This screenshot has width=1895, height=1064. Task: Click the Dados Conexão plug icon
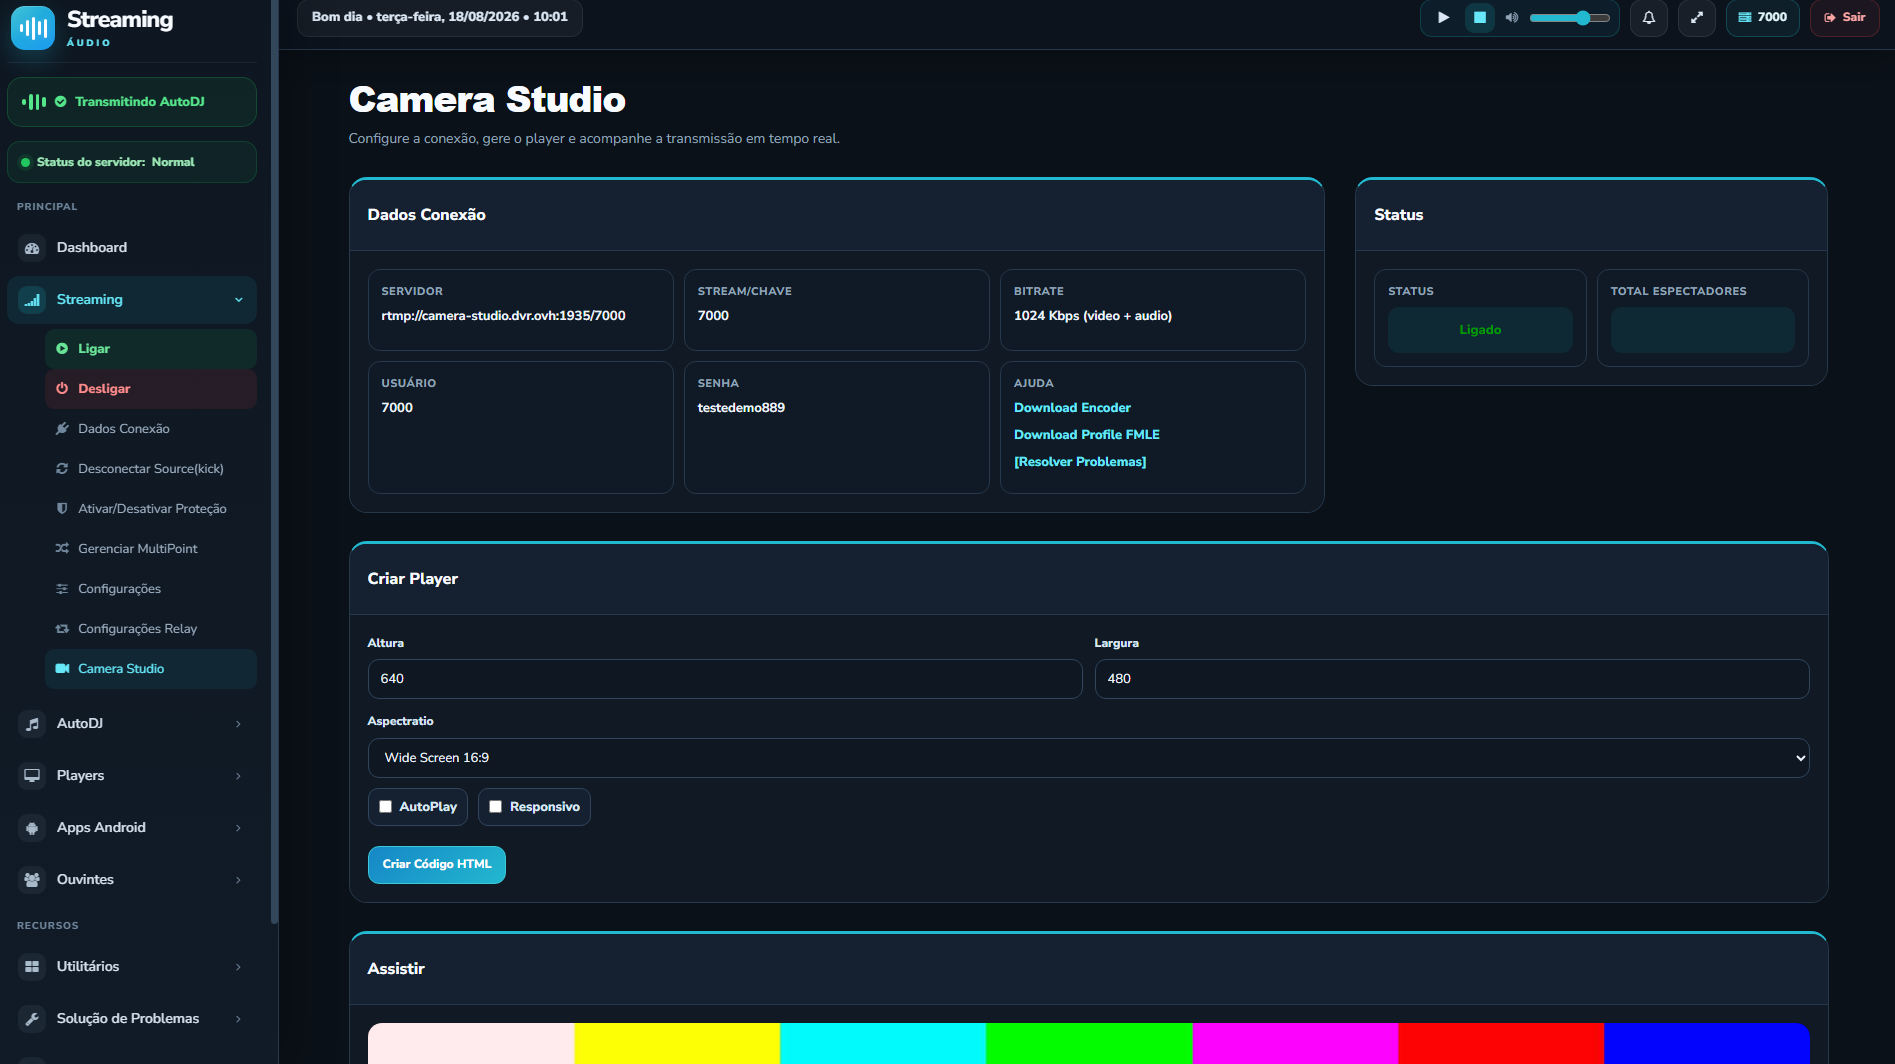(62, 429)
